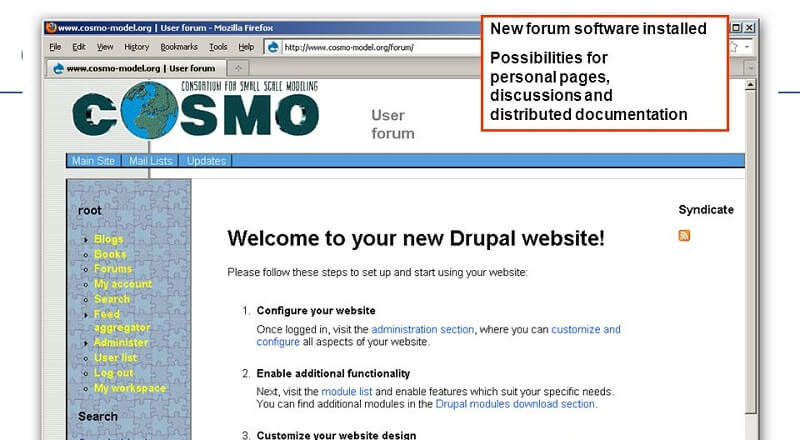Image resolution: width=800 pixels, height=440 pixels.
Task: Click the Search block heading in sidebar
Action: pyautogui.click(x=98, y=417)
